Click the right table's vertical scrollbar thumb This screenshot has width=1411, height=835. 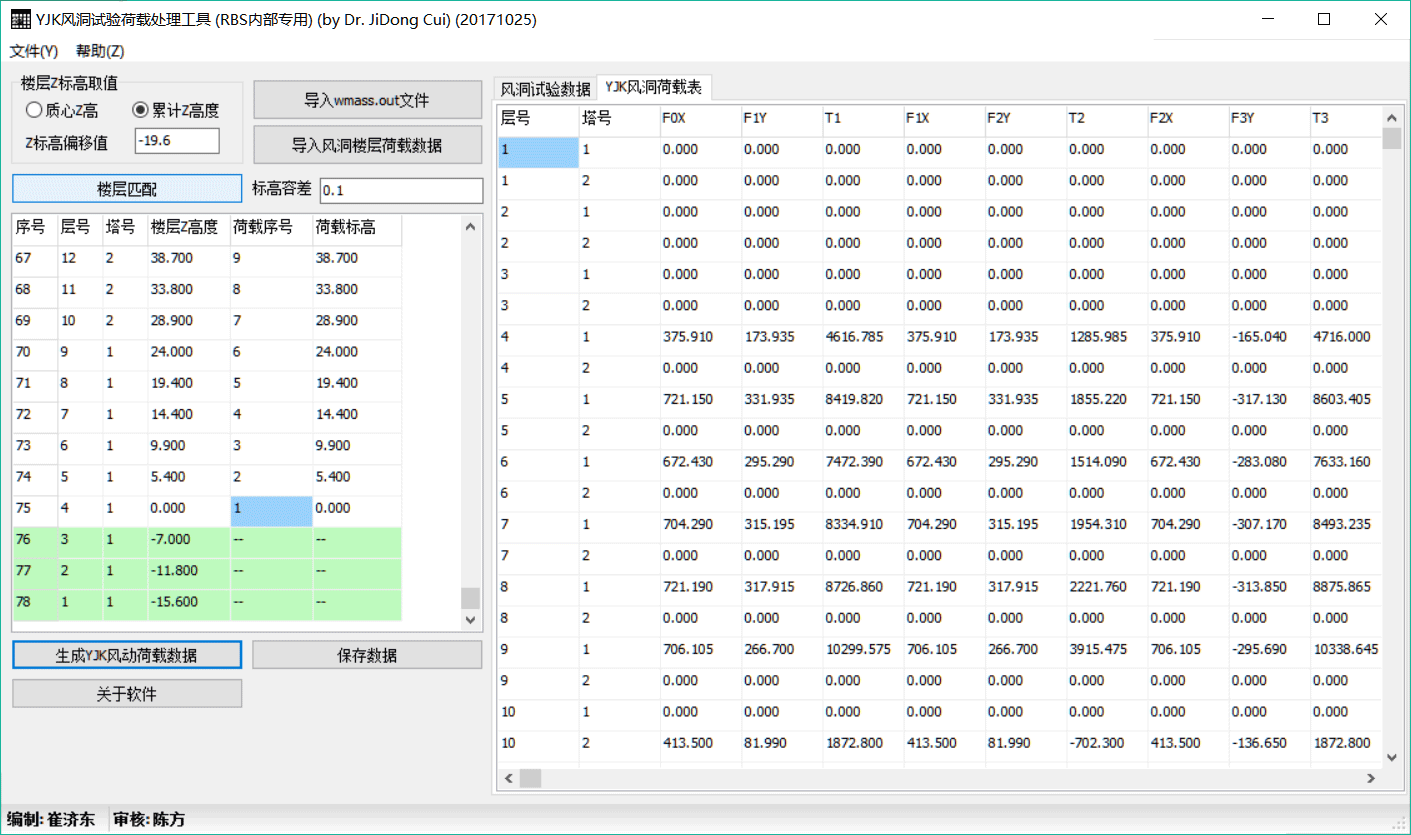tap(1391, 138)
